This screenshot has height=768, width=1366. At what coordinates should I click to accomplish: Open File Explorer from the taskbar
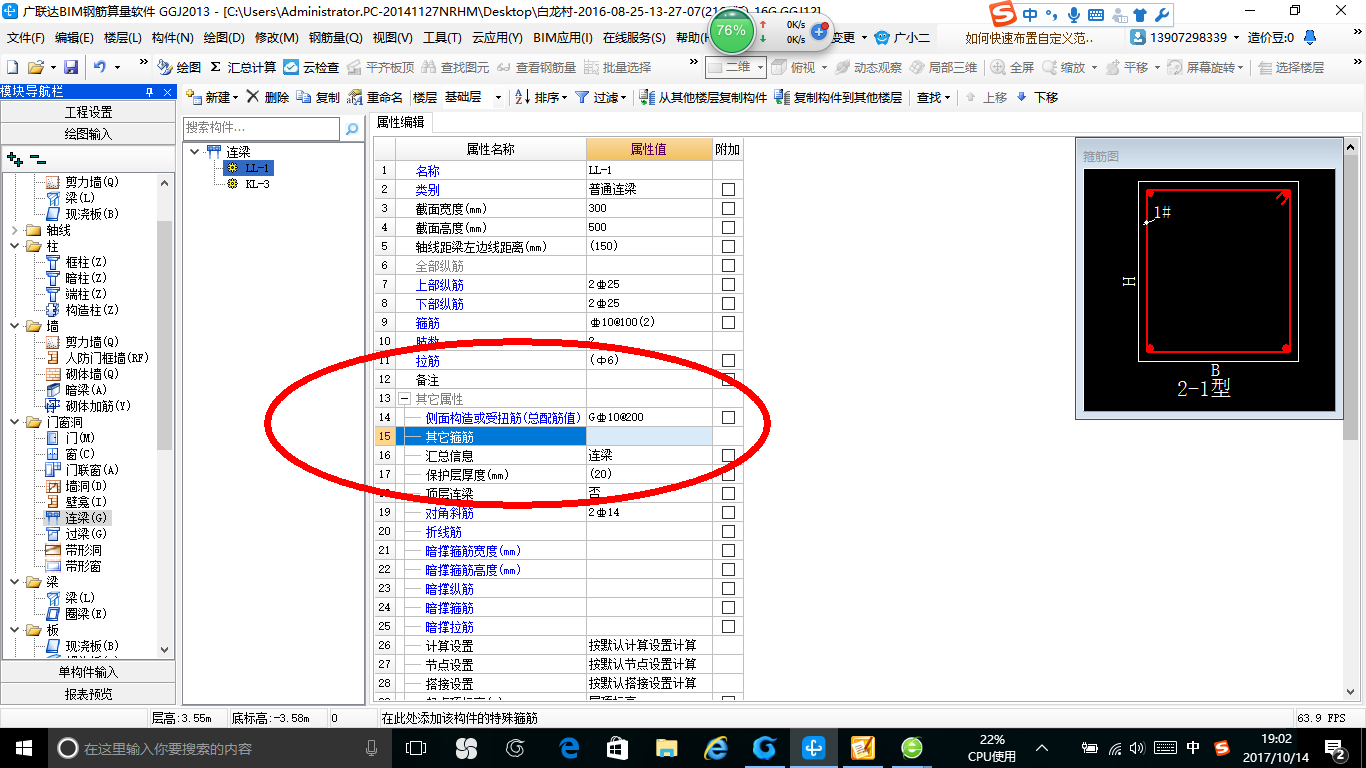666,747
